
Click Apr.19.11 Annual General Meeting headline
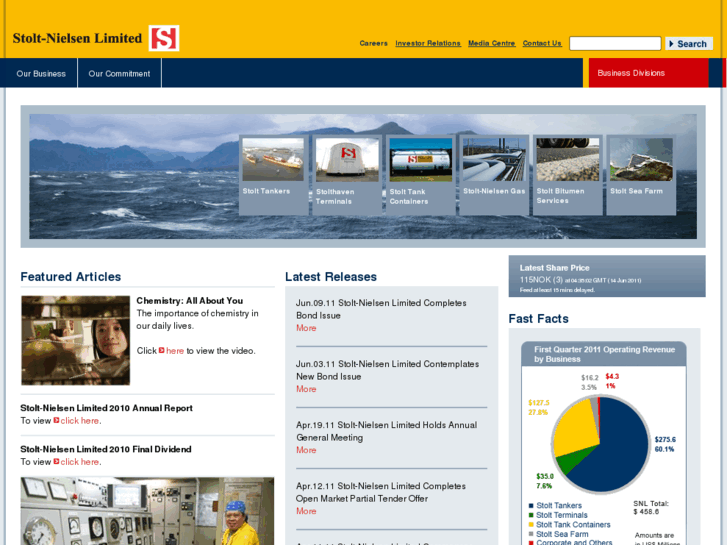coord(387,431)
